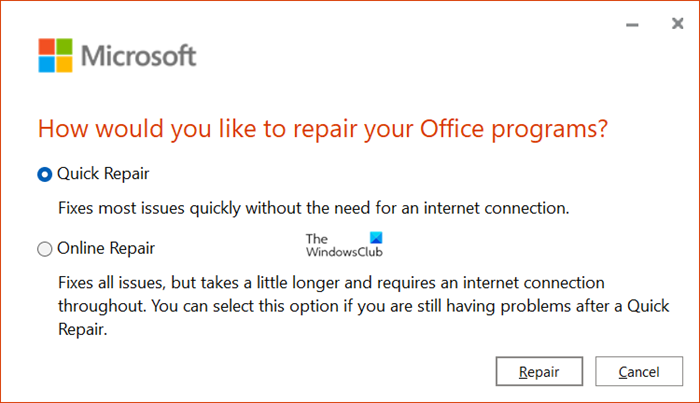The height and width of the screenshot is (403, 700).
Task: Minimize the Office repair dialog
Action: [x=630, y=22]
